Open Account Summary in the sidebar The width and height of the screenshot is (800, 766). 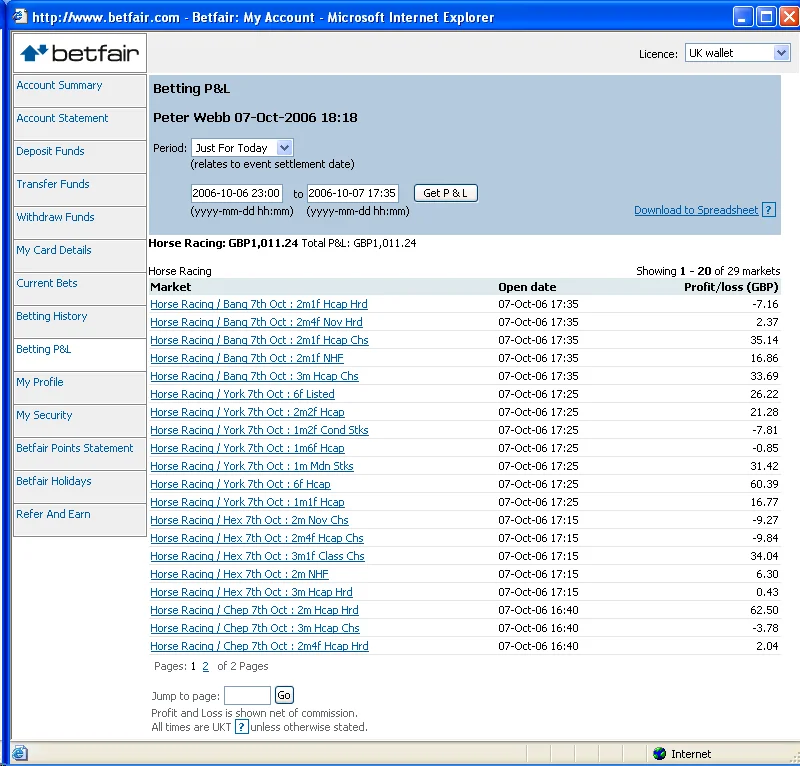59,85
